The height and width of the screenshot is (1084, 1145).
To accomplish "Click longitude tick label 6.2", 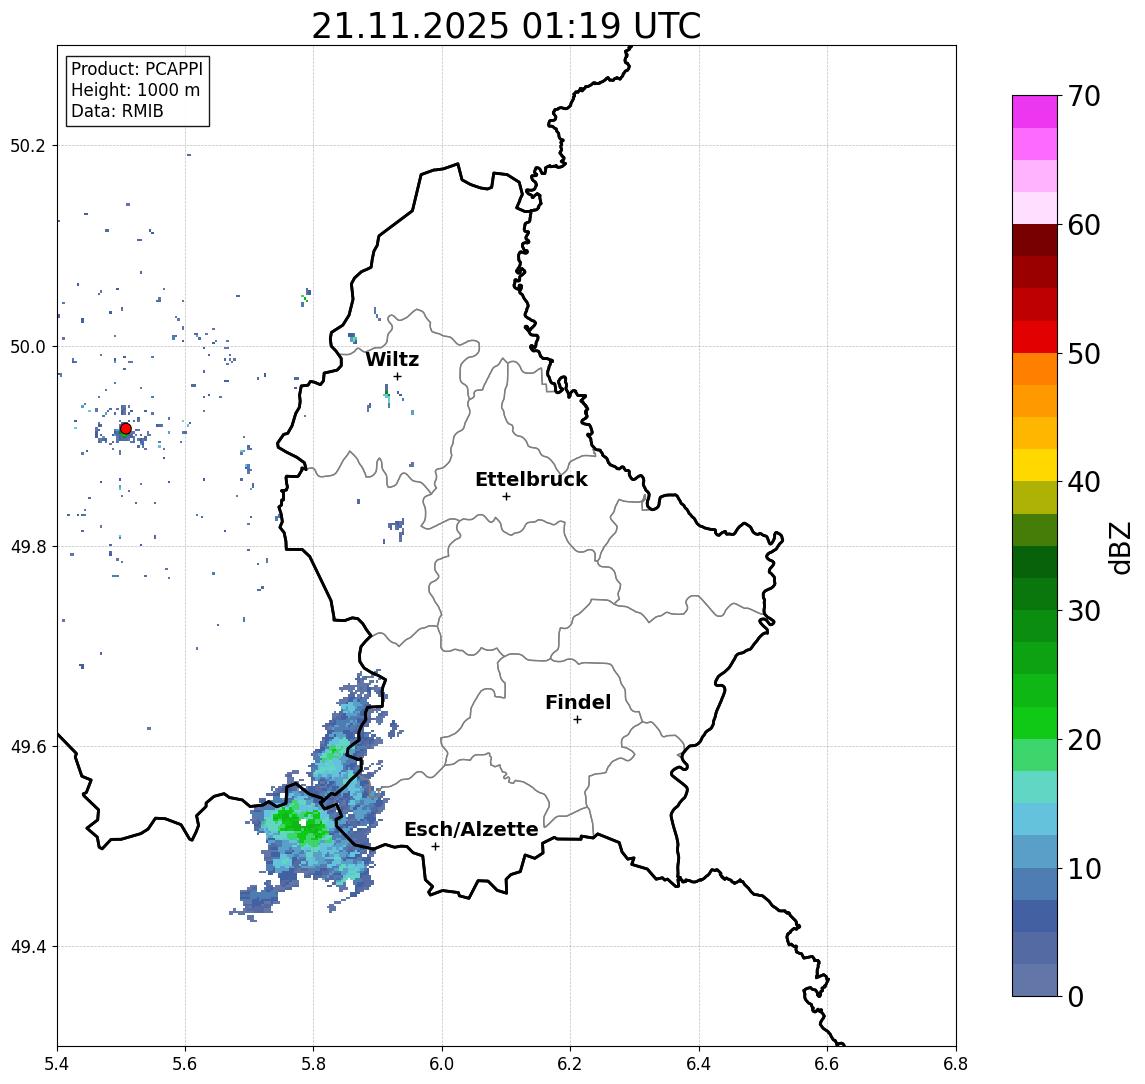I will pos(570,1063).
